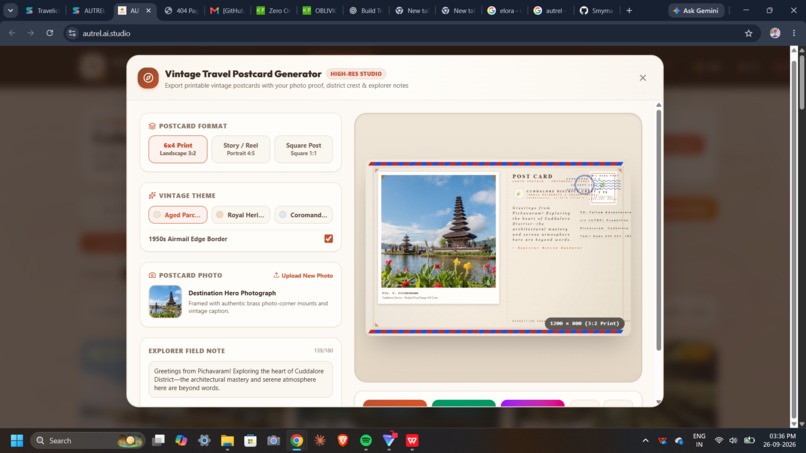Open WPS Office from taskbar
The image size is (806, 453).
412,441
